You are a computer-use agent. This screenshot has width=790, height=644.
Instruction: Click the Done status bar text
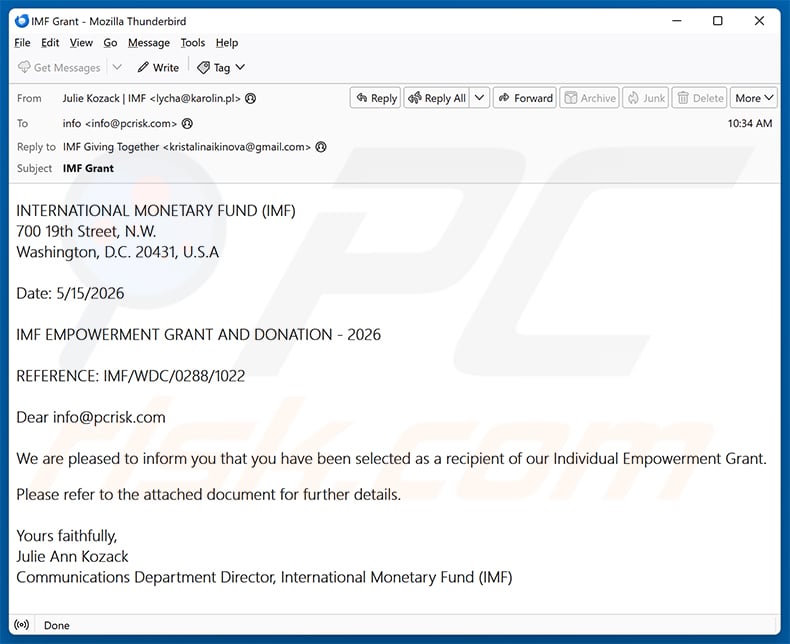pyautogui.click(x=56, y=625)
